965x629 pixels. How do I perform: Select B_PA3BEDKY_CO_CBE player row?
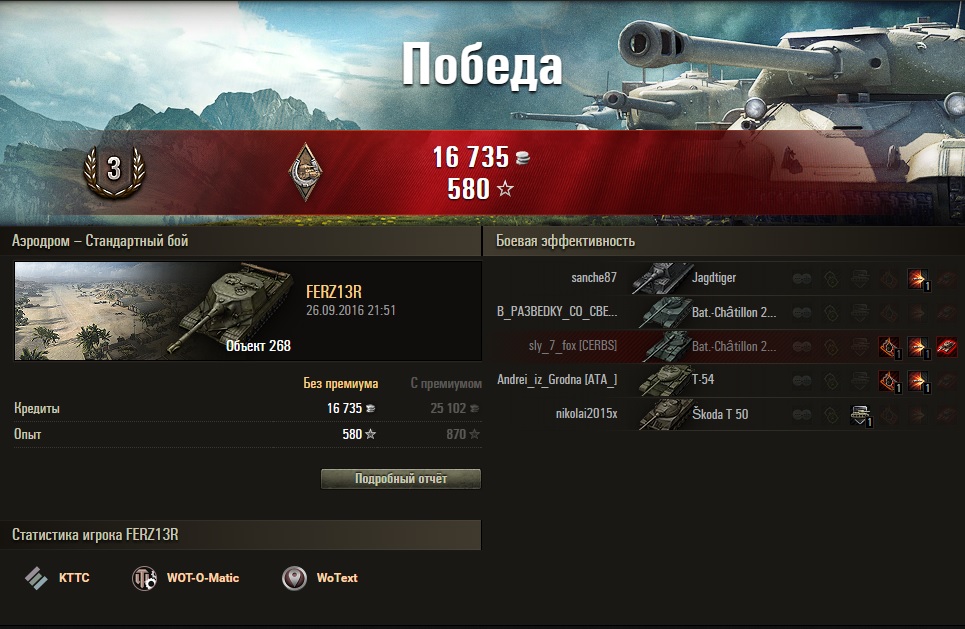click(726, 312)
